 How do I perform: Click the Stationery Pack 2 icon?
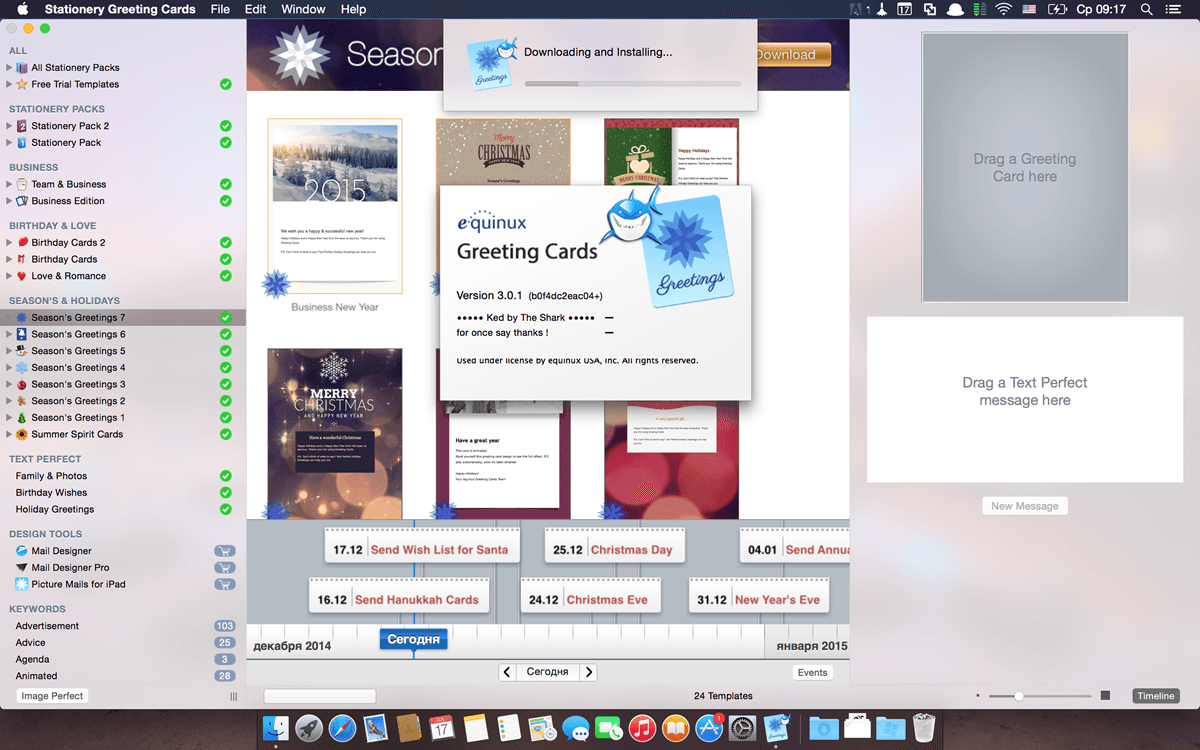22,126
